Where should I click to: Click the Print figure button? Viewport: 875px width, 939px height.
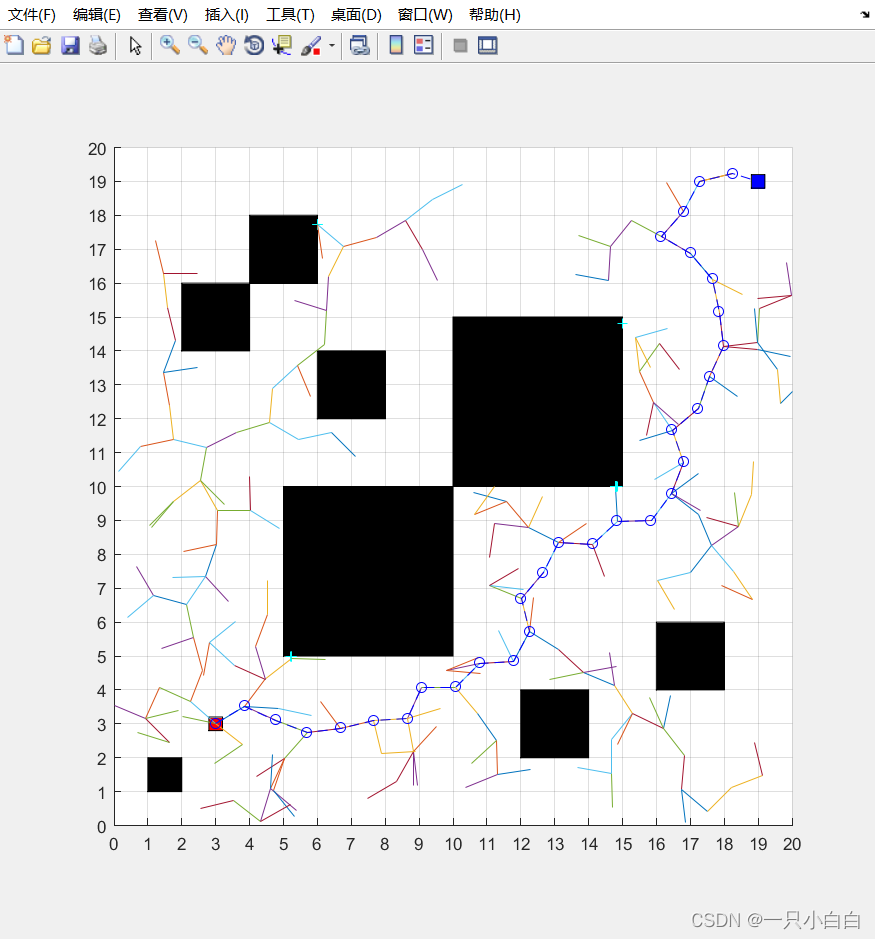pos(97,45)
